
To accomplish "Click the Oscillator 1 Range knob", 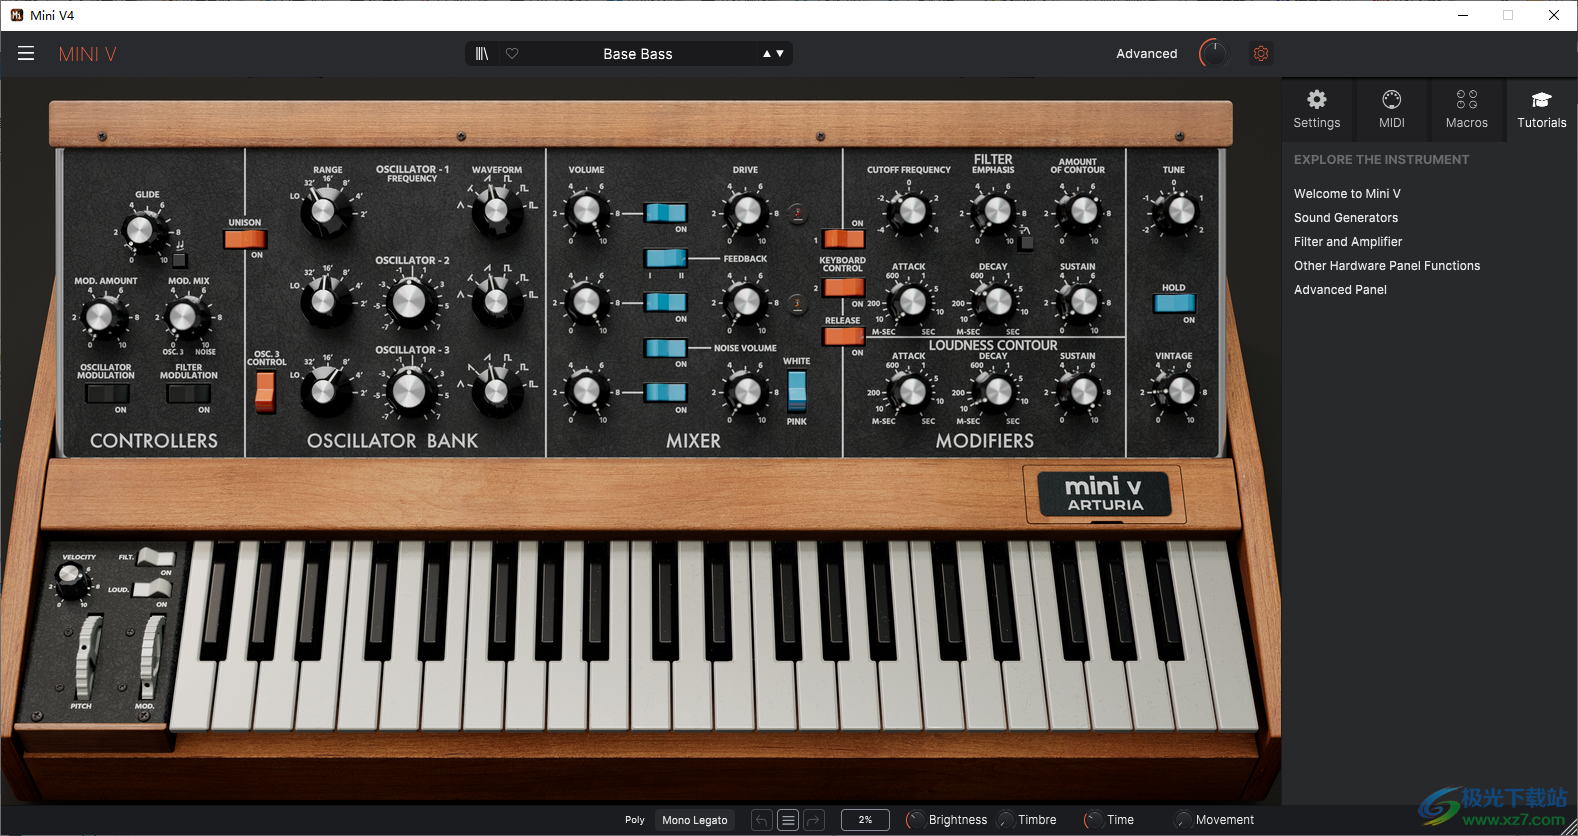I will [x=324, y=211].
